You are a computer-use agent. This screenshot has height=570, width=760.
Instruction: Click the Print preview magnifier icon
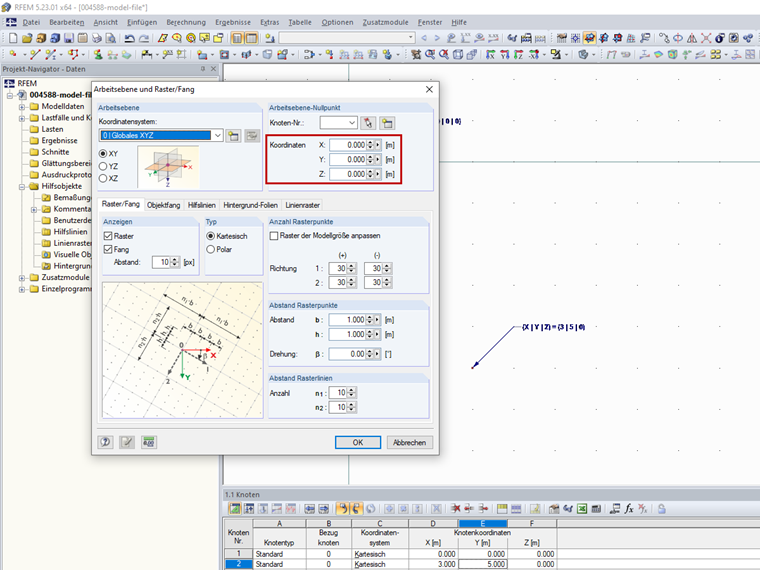(111, 38)
